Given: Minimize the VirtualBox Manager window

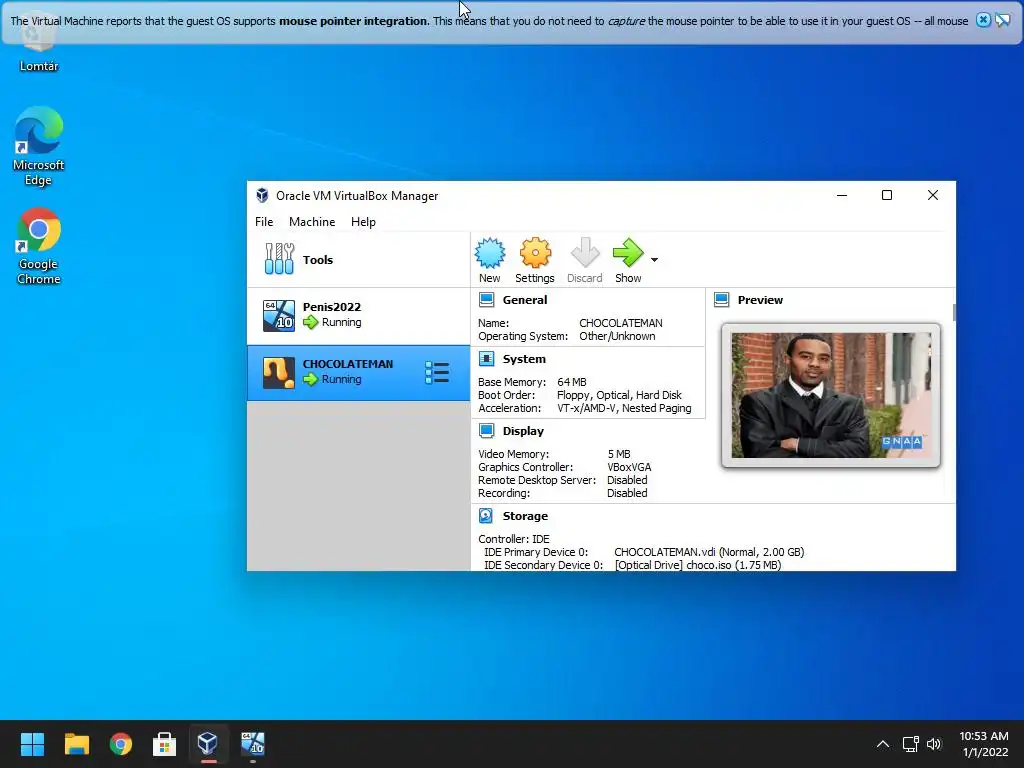Looking at the screenshot, I should click(x=842, y=195).
